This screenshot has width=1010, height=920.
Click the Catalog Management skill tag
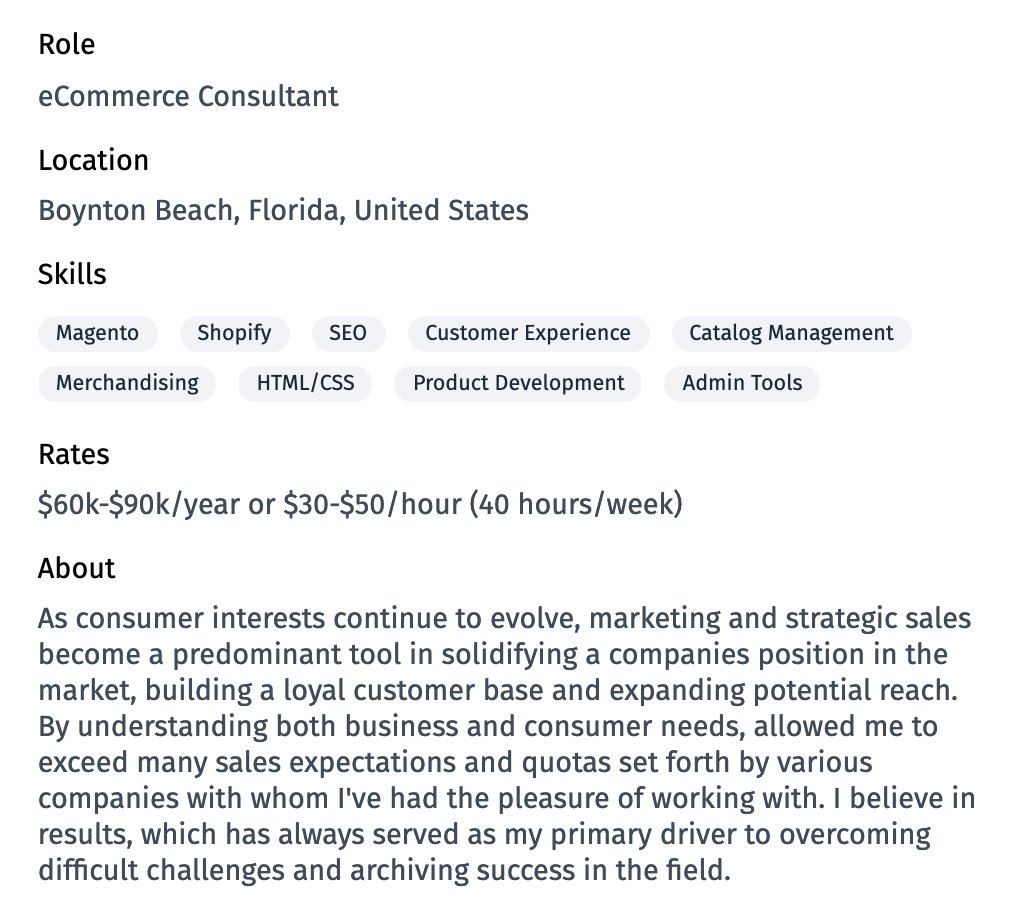click(x=791, y=334)
